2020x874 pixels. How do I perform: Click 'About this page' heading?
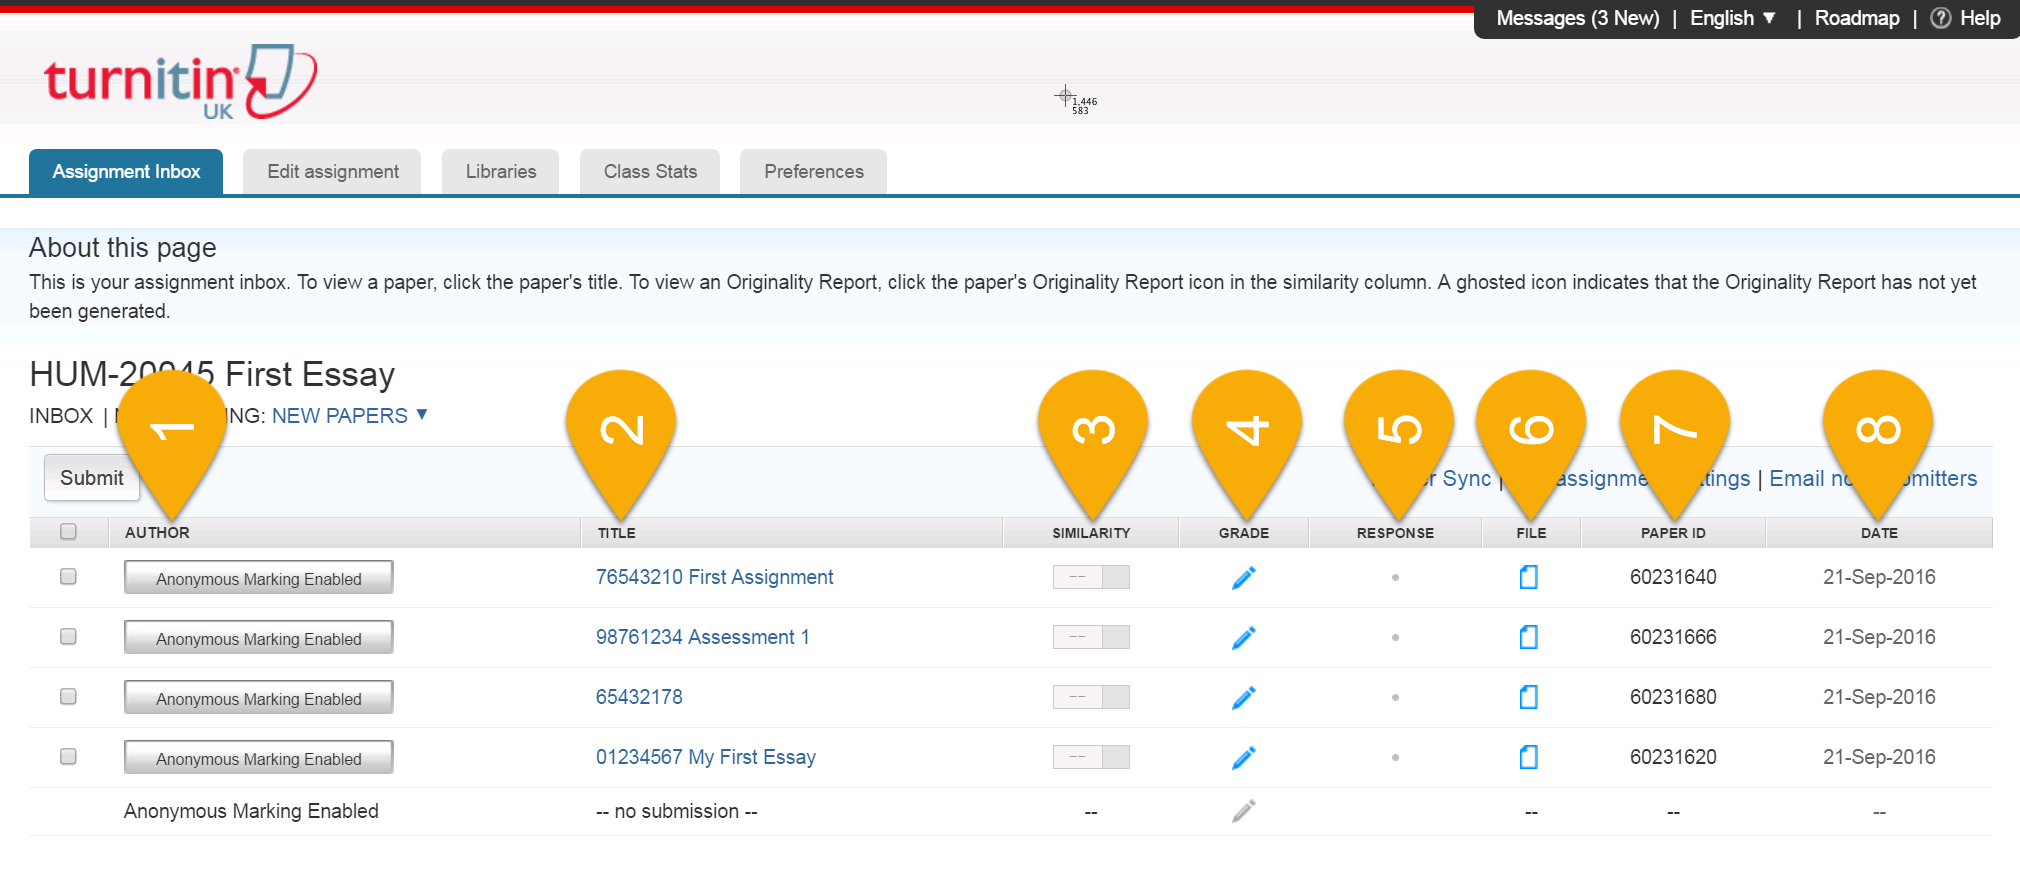click(x=123, y=247)
